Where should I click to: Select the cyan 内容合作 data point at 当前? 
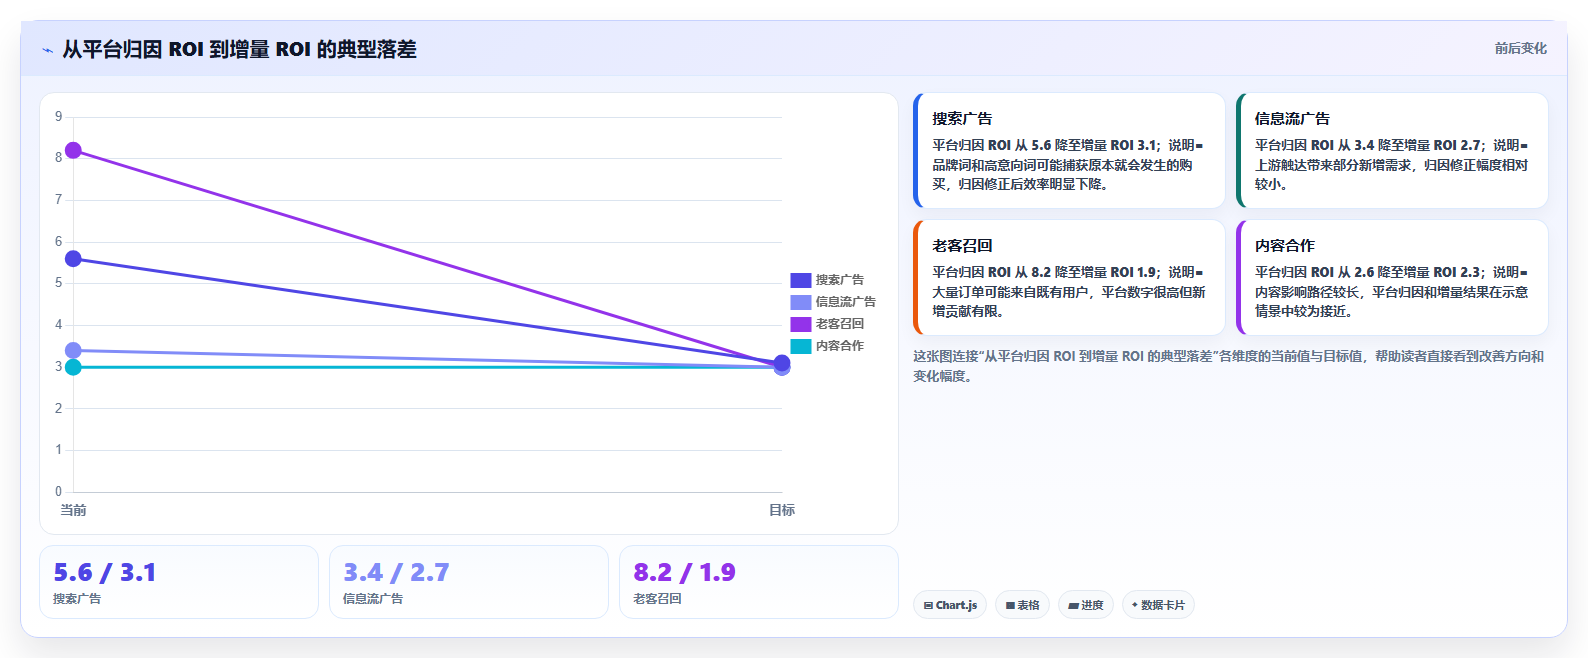pos(73,367)
